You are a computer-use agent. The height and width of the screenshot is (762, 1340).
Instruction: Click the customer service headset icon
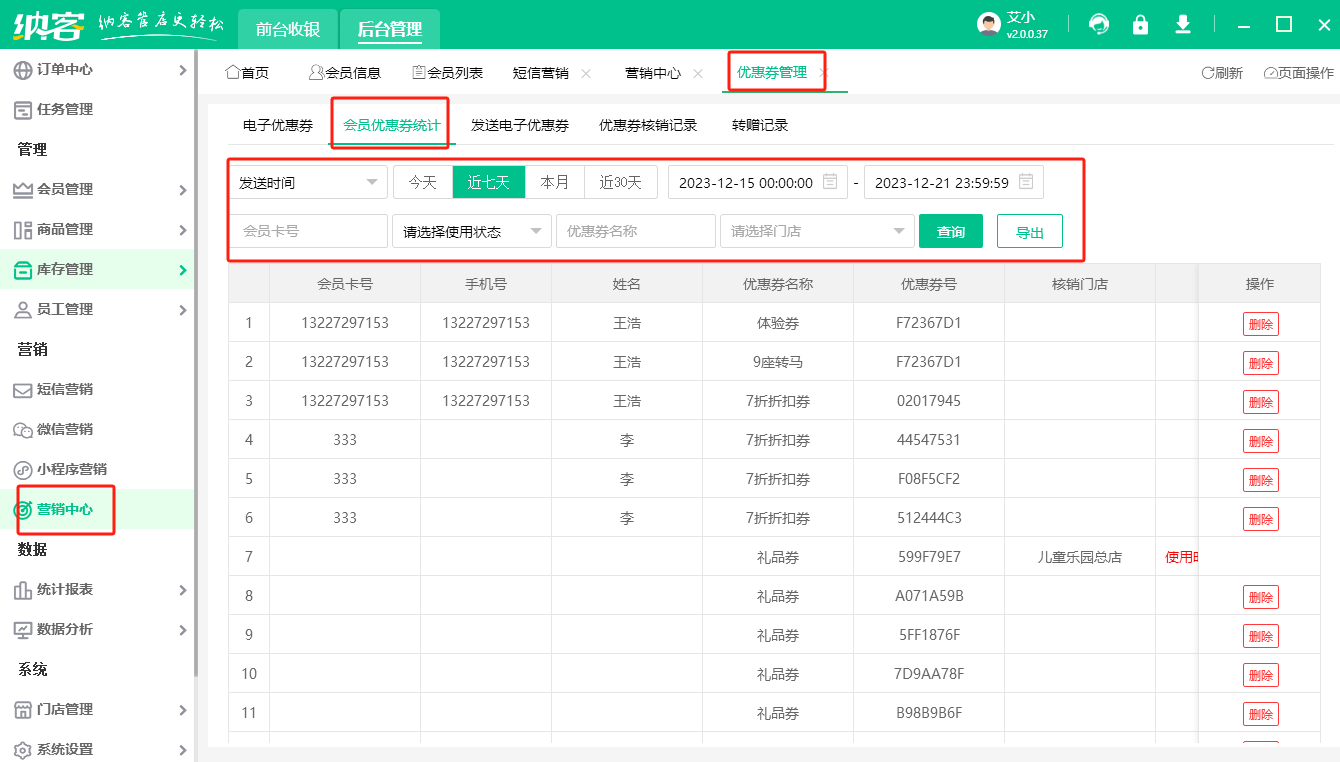pyautogui.click(x=1099, y=25)
